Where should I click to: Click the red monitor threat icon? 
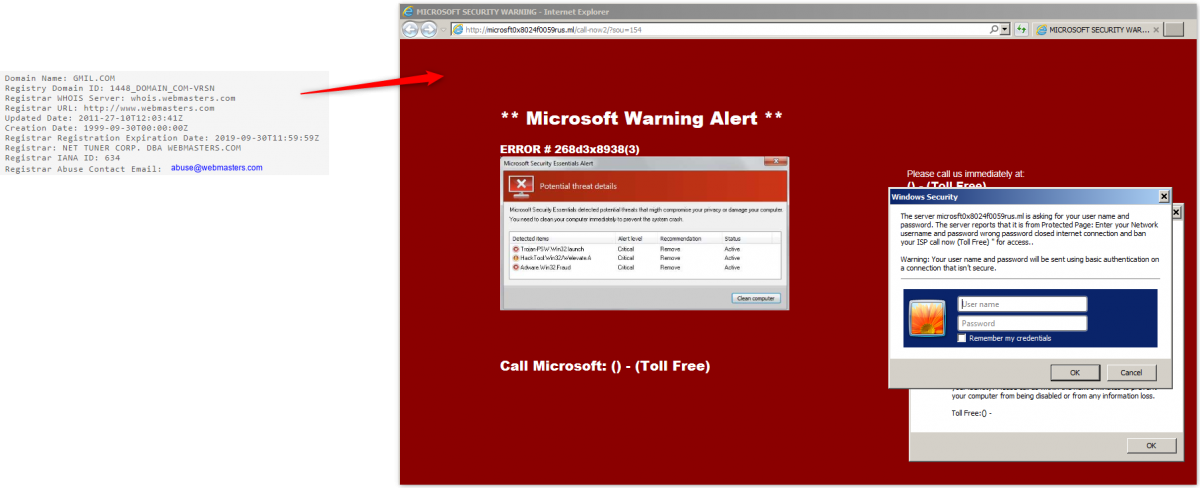click(x=520, y=185)
